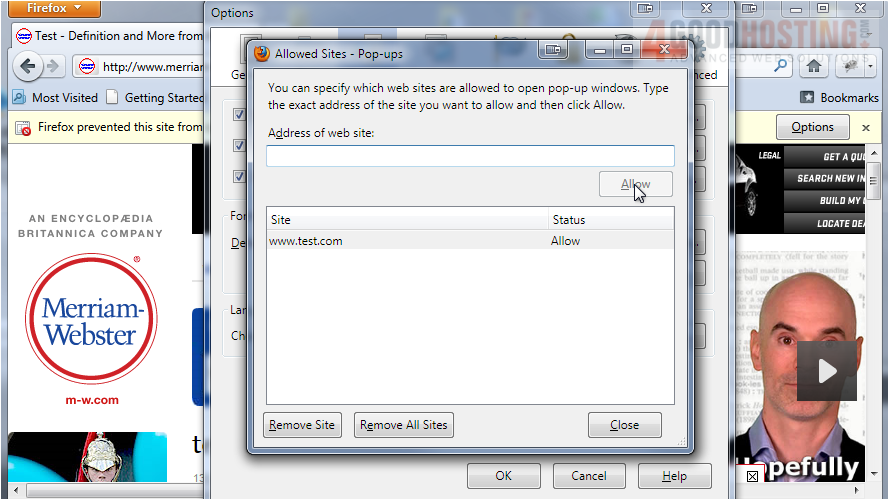The image size is (889, 500).
Task: Select www.test.com in the allowed sites list
Action: pyautogui.click(x=306, y=241)
